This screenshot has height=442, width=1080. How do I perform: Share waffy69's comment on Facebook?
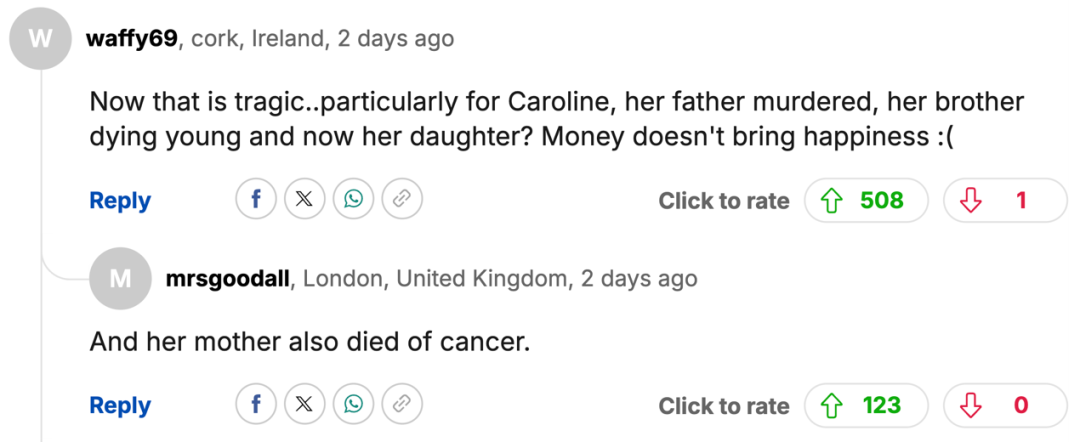(256, 200)
